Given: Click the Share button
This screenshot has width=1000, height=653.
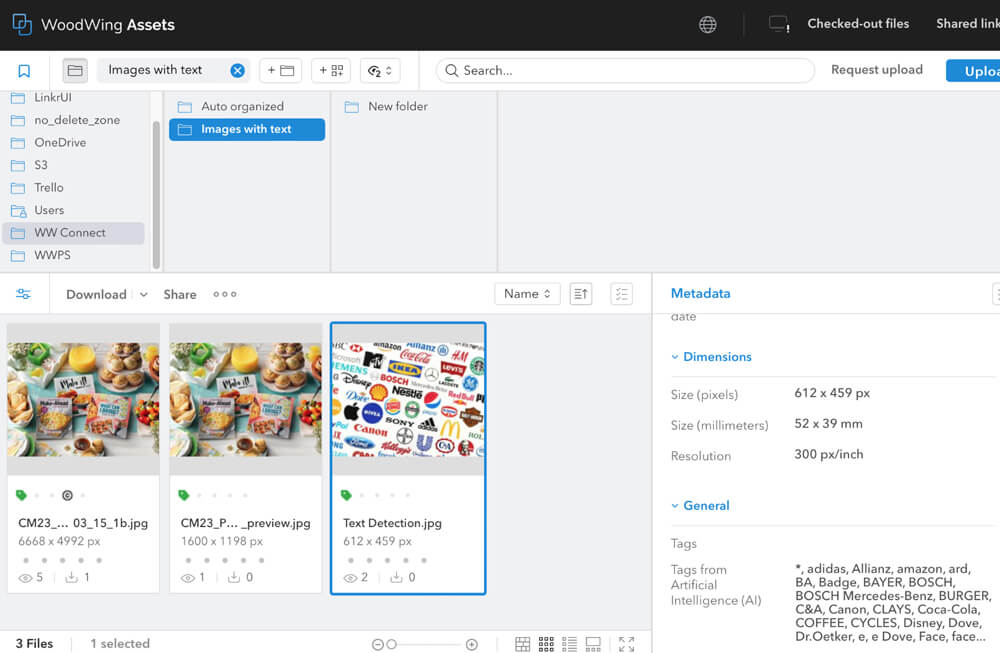Looking at the screenshot, I should point(180,294).
